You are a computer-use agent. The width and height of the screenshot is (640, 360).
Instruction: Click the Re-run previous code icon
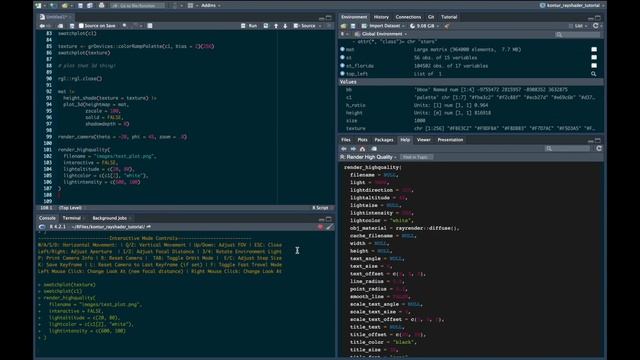coord(266,26)
